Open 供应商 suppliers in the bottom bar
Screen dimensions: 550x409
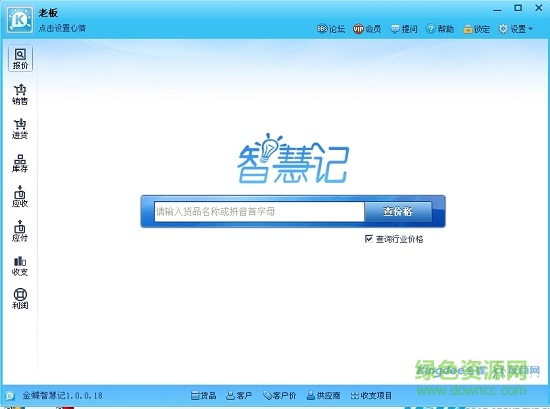coord(323,396)
